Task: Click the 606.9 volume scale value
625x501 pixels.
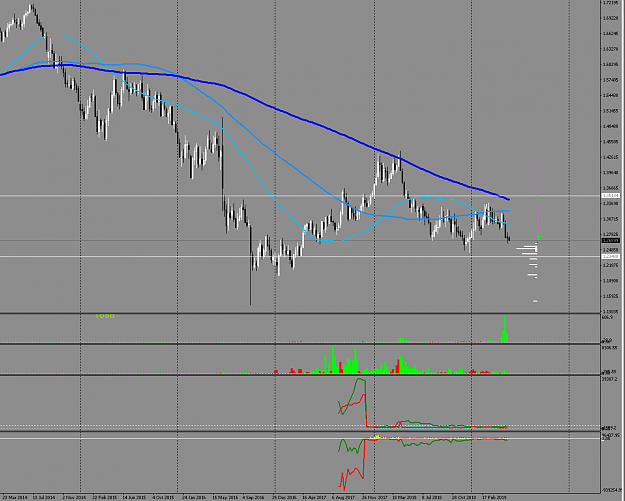Action: pyautogui.click(x=607, y=317)
